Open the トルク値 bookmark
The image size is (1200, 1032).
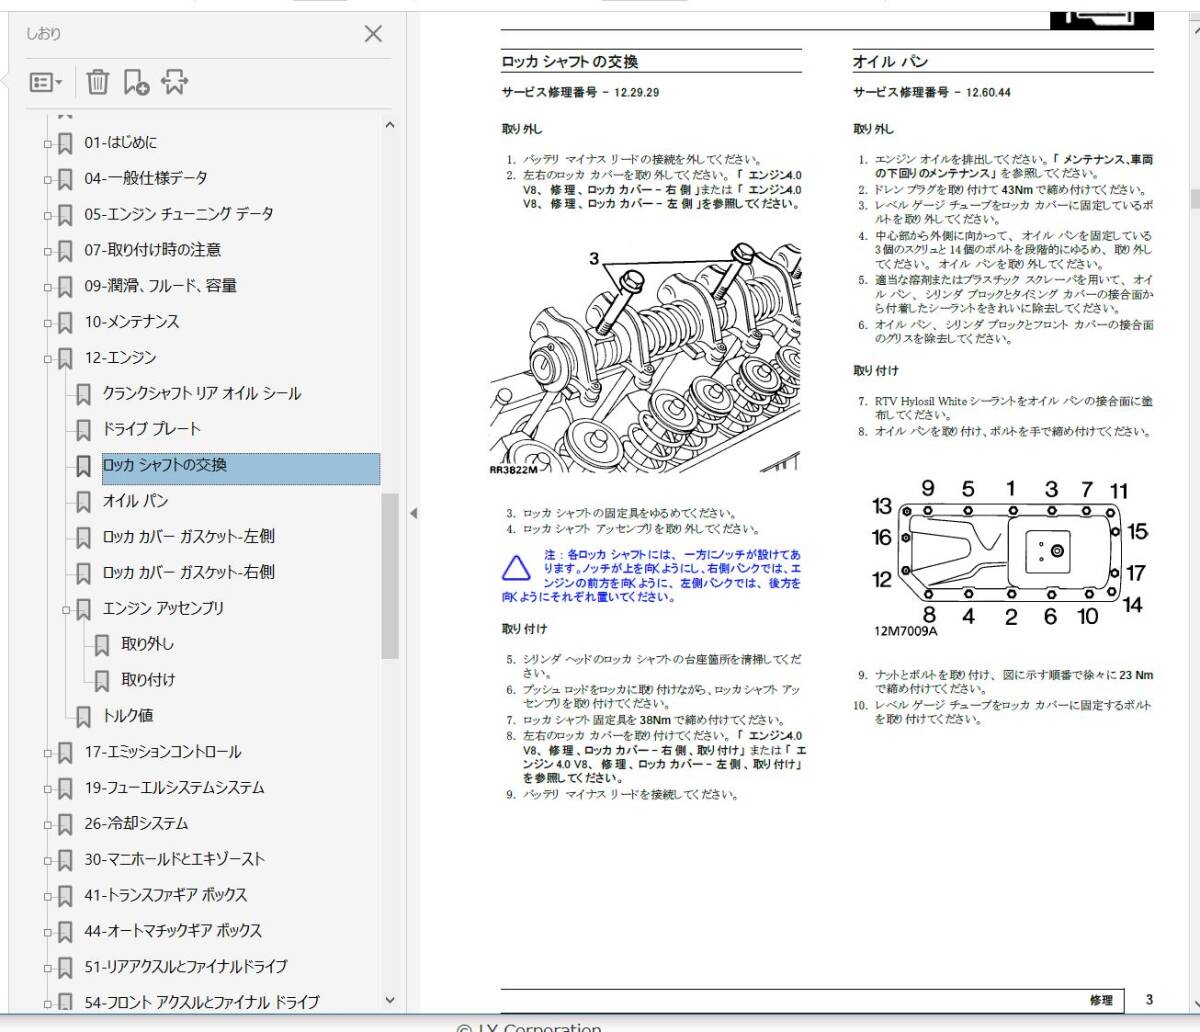tap(128, 716)
